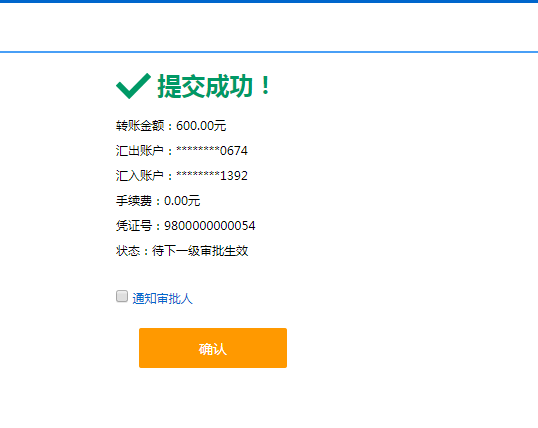
Task: Click the 手续费 label
Action: click(134, 201)
